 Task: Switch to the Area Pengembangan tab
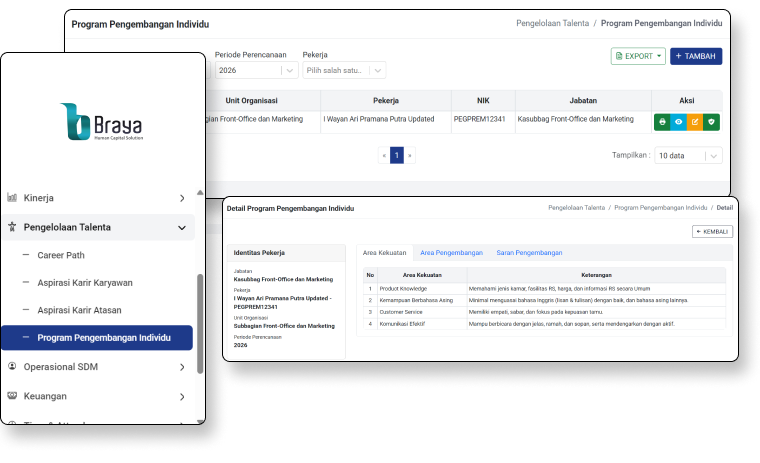[x=451, y=253]
